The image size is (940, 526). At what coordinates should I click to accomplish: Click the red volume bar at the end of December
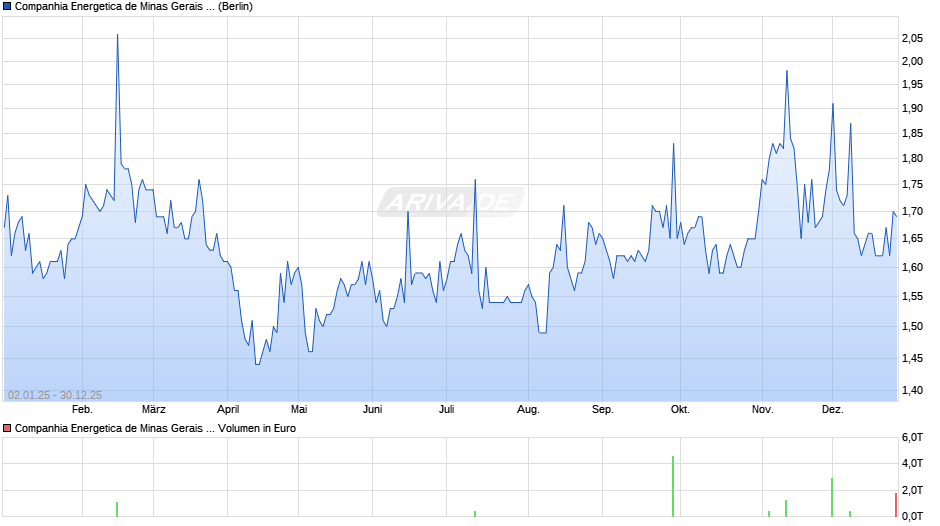[x=896, y=505]
